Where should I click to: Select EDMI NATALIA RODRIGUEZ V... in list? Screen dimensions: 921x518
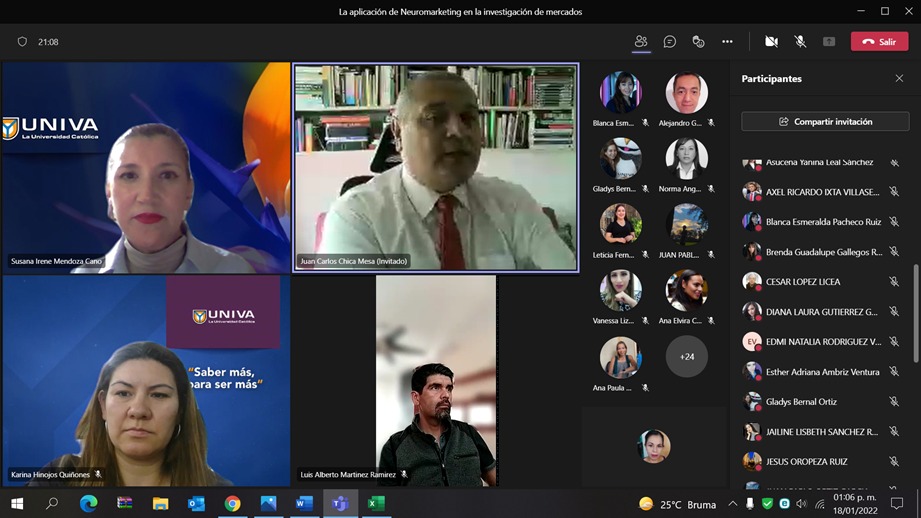[x=822, y=341]
